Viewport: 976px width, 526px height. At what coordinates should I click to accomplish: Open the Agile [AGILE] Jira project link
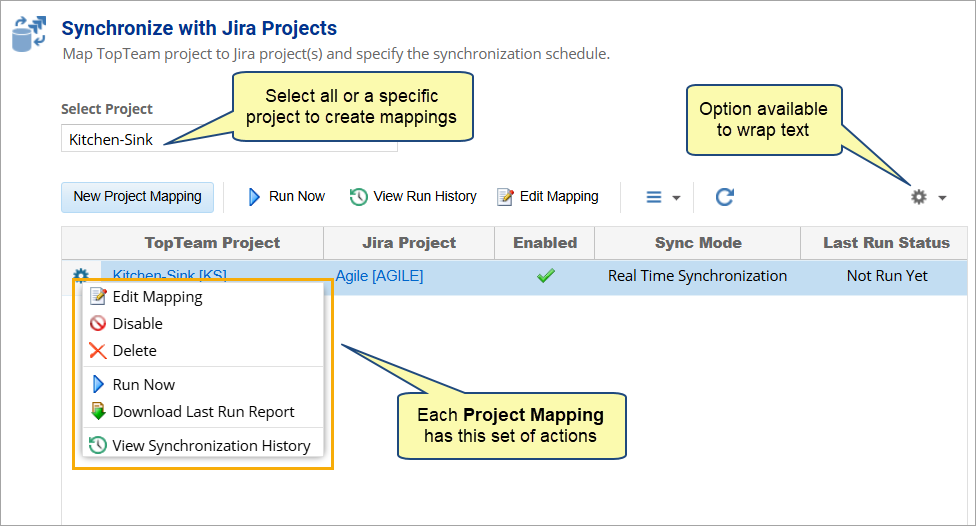click(379, 276)
